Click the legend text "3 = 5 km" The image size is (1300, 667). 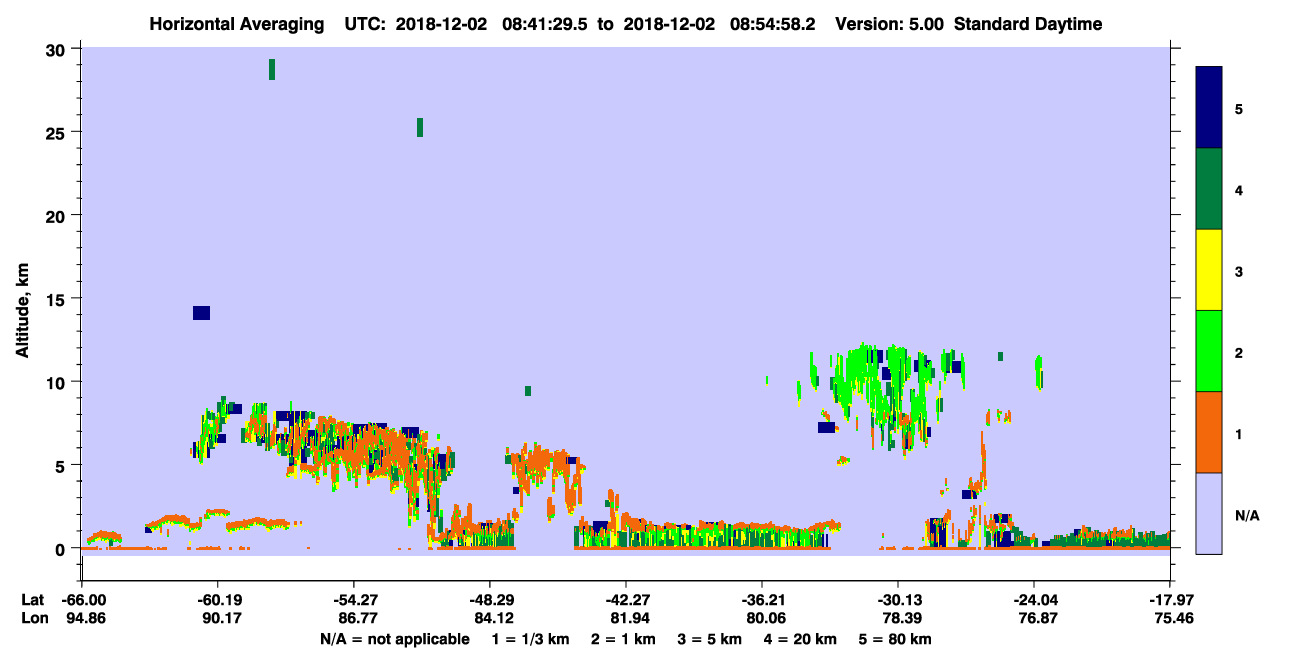coord(709,639)
